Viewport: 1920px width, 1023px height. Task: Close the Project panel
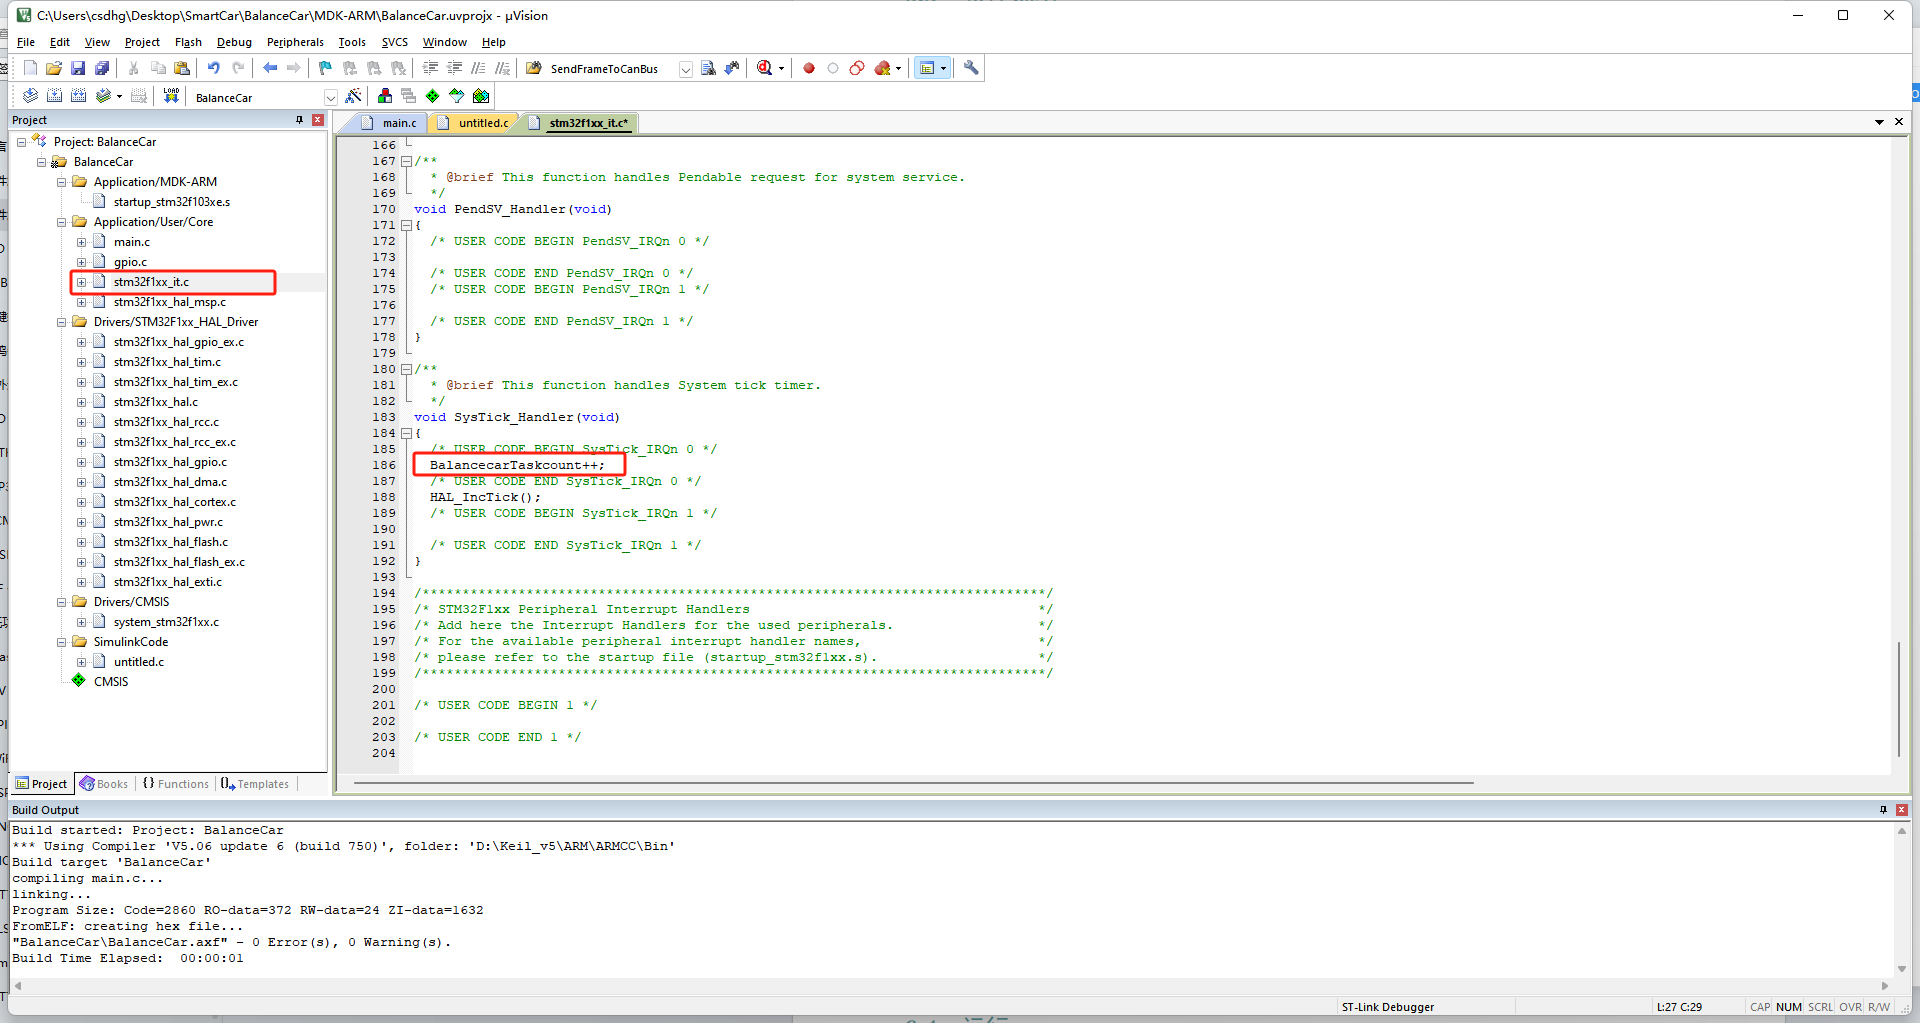pos(318,120)
